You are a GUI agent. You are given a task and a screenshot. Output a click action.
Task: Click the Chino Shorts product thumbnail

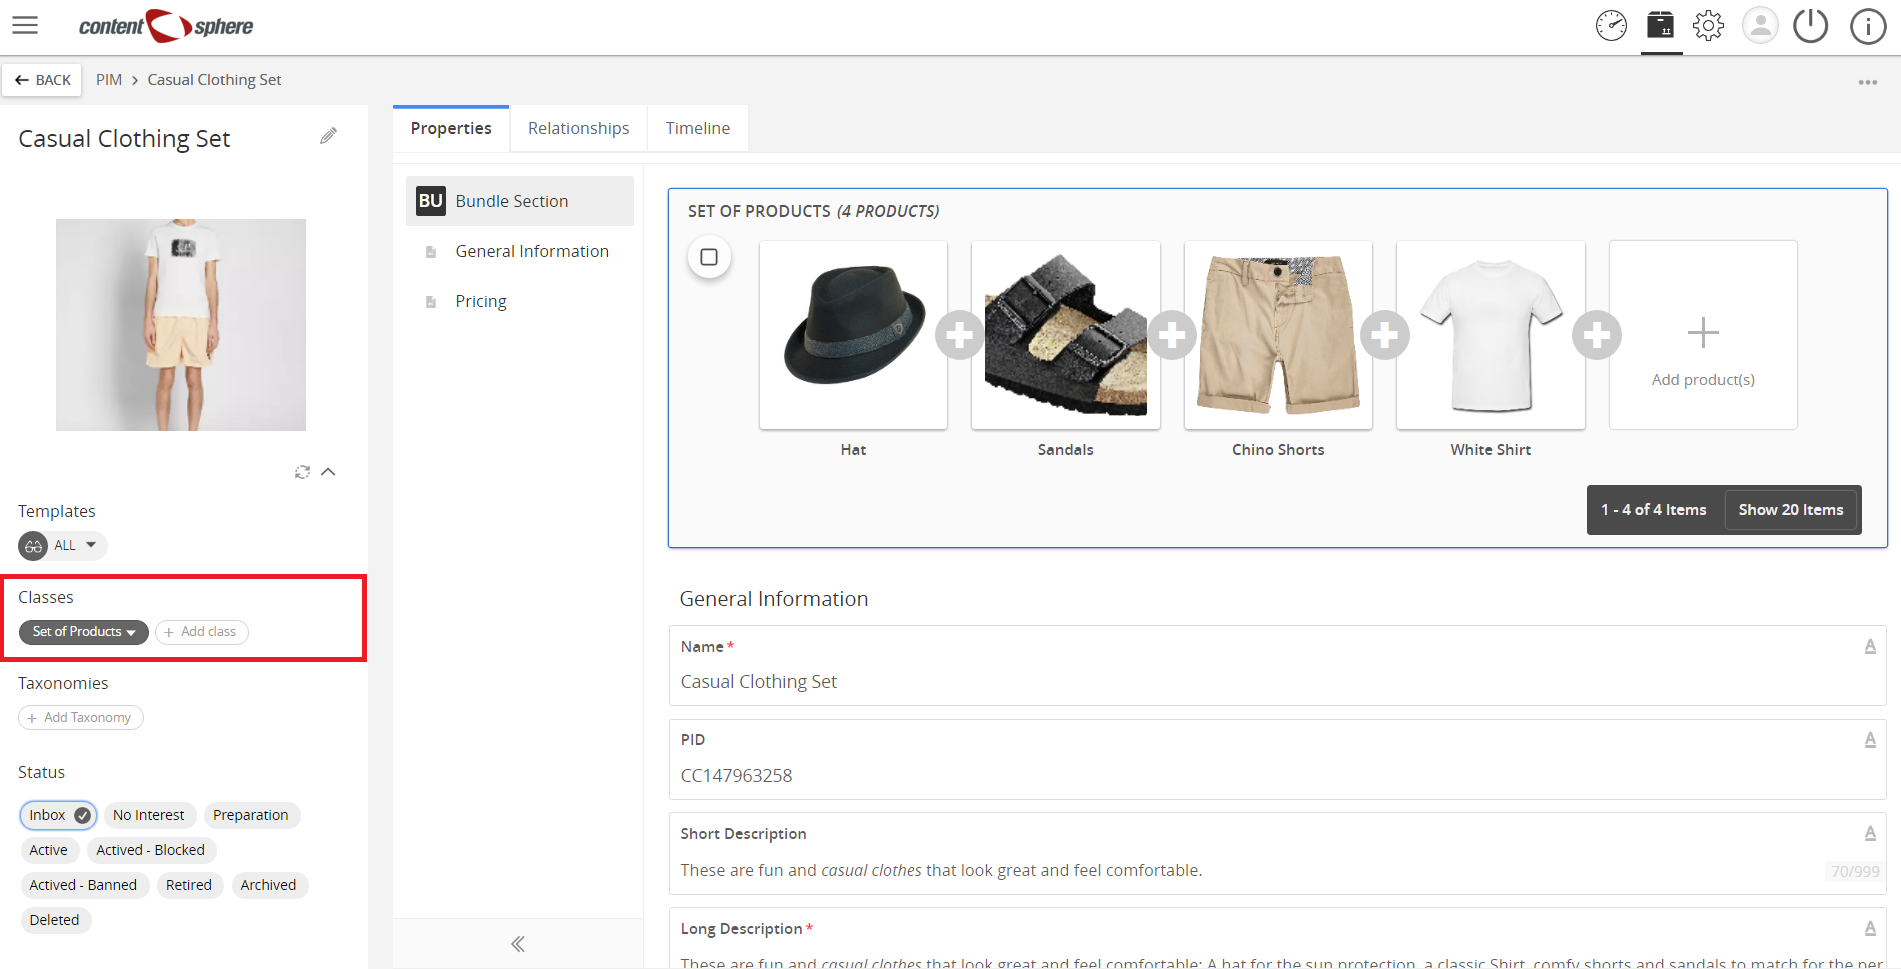[1278, 335]
